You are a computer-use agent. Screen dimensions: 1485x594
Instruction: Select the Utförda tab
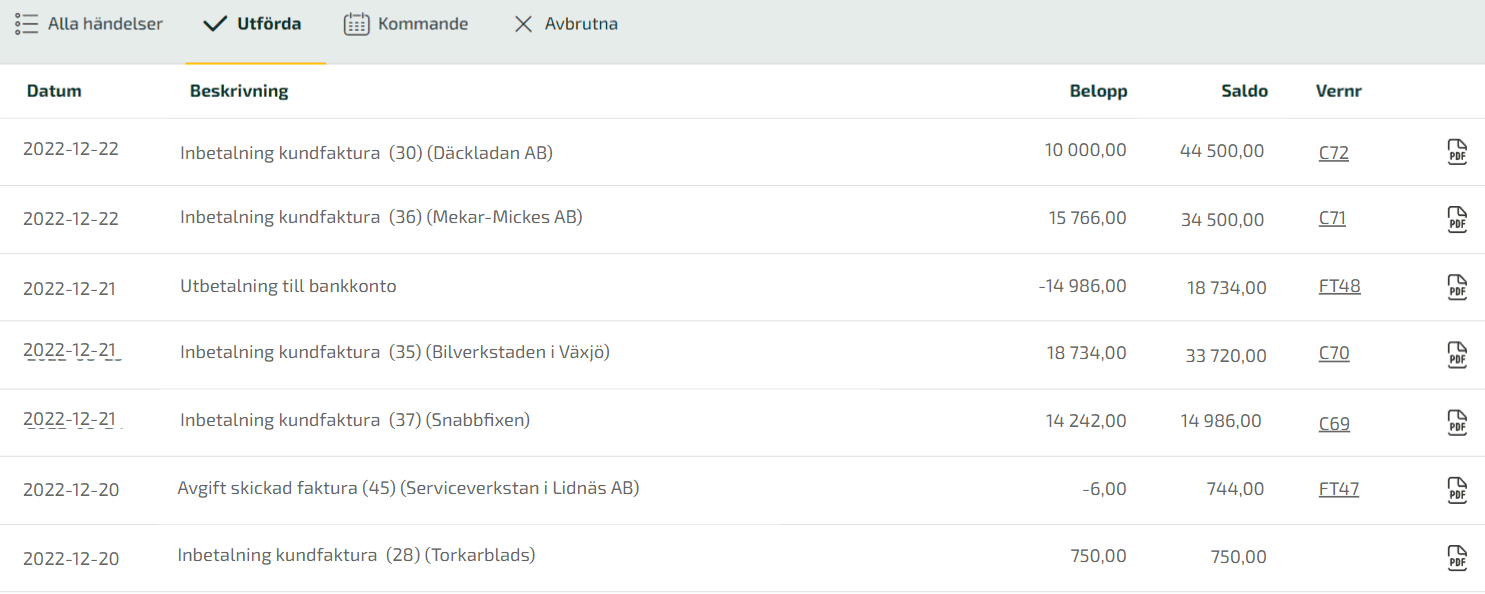[x=252, y=24]
